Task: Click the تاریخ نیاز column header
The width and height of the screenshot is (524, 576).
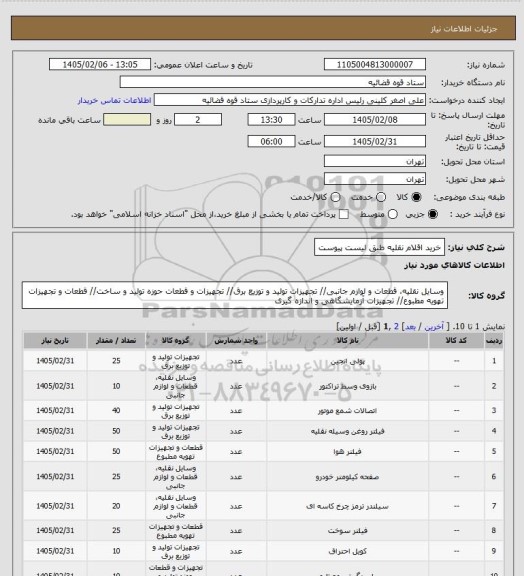Action: pyautogui.click(x=55, y=341)
